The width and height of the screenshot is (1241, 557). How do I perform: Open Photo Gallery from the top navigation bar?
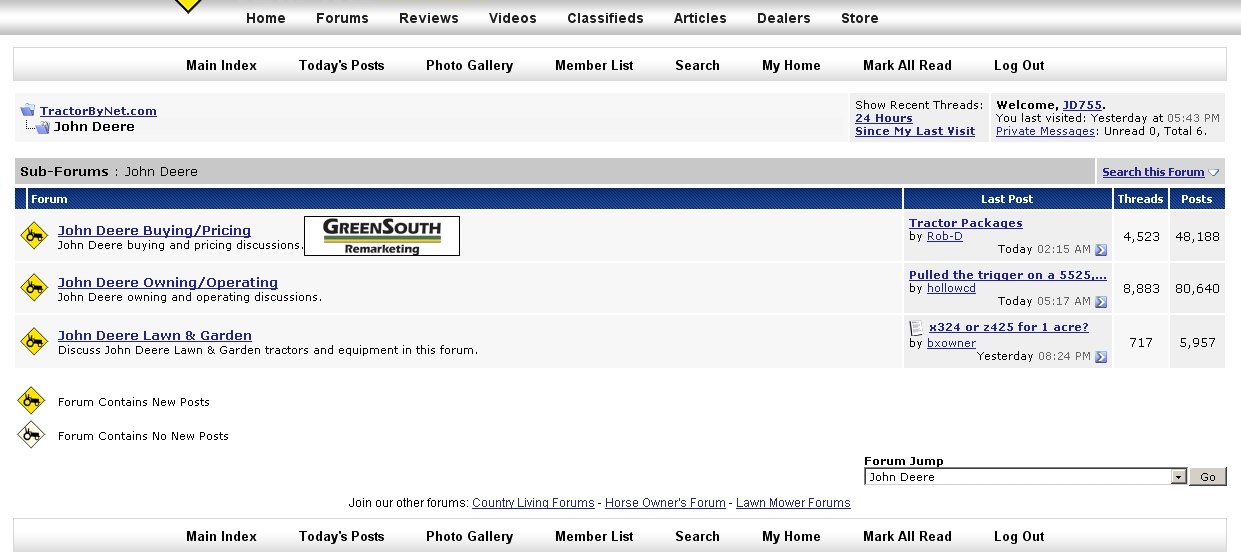469,65
